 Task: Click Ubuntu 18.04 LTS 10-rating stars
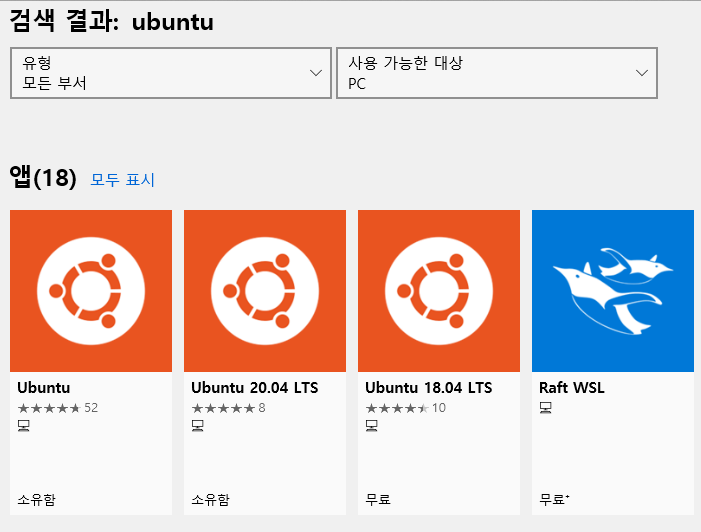[x=397, y=408]
